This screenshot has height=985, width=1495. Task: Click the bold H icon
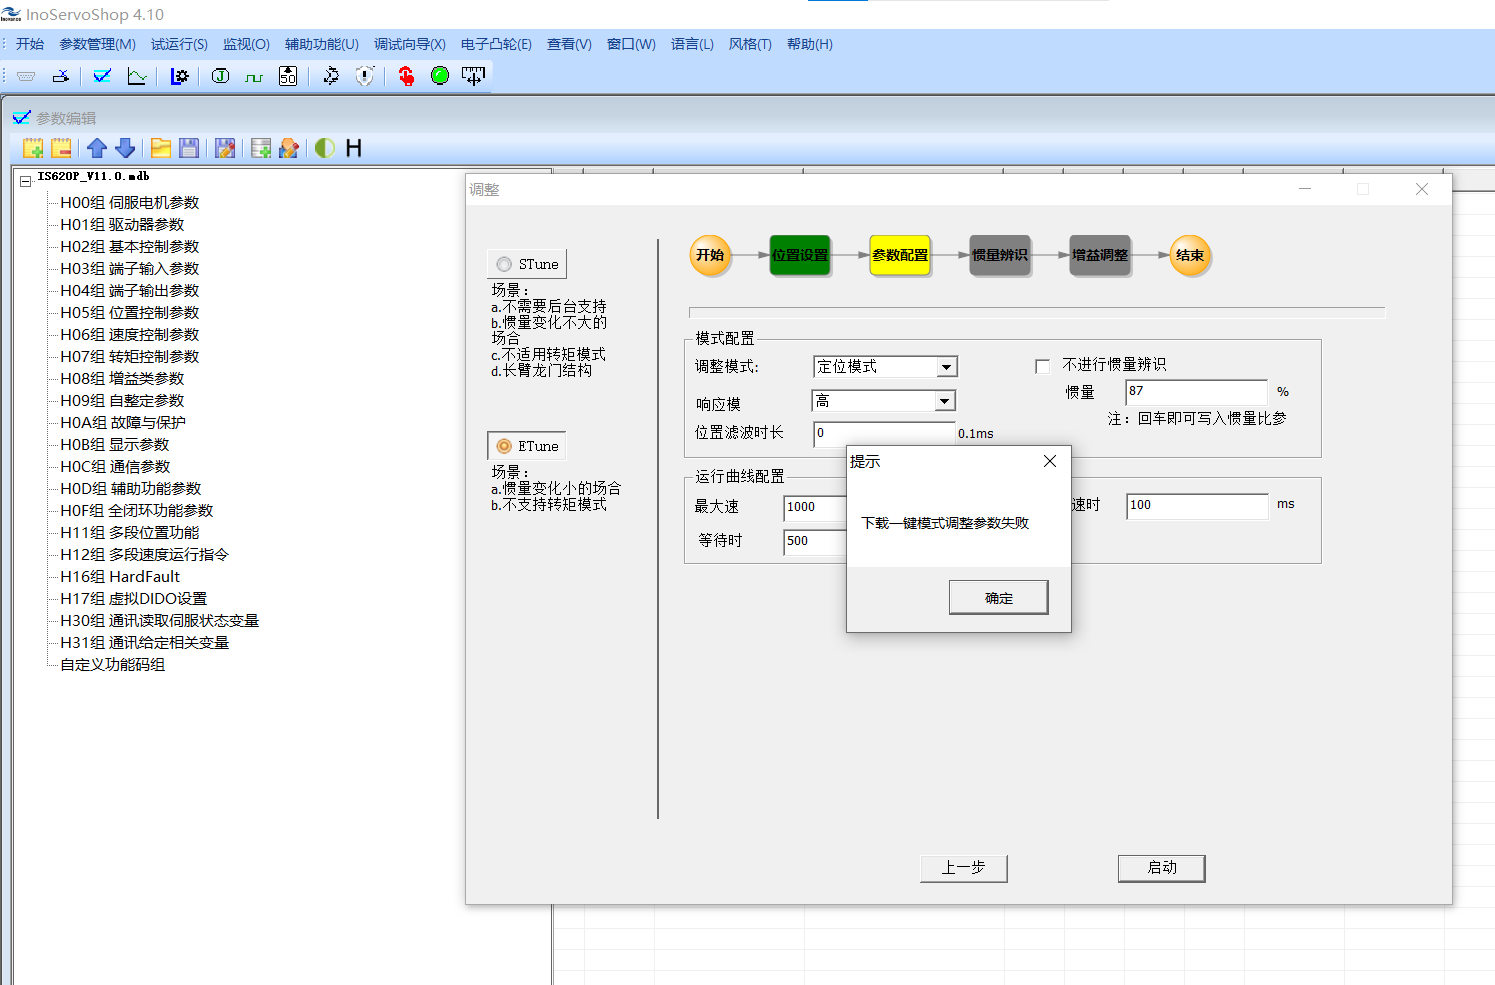(x=353, y=148)
